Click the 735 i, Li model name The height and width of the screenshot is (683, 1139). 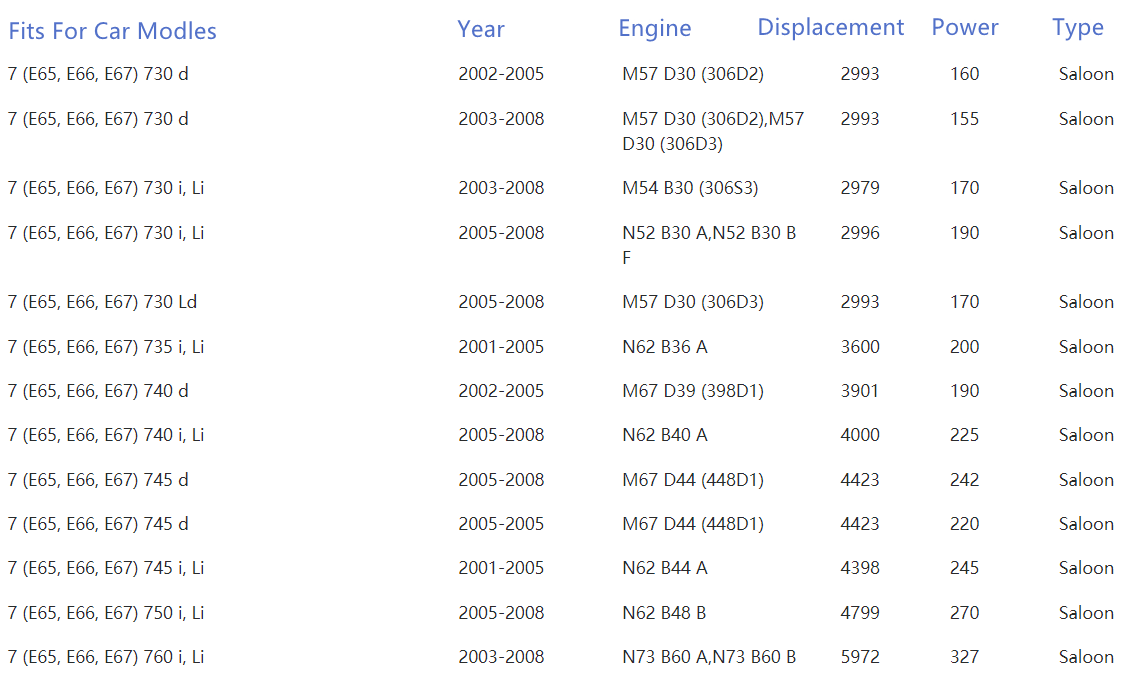(x=106, y=347)
